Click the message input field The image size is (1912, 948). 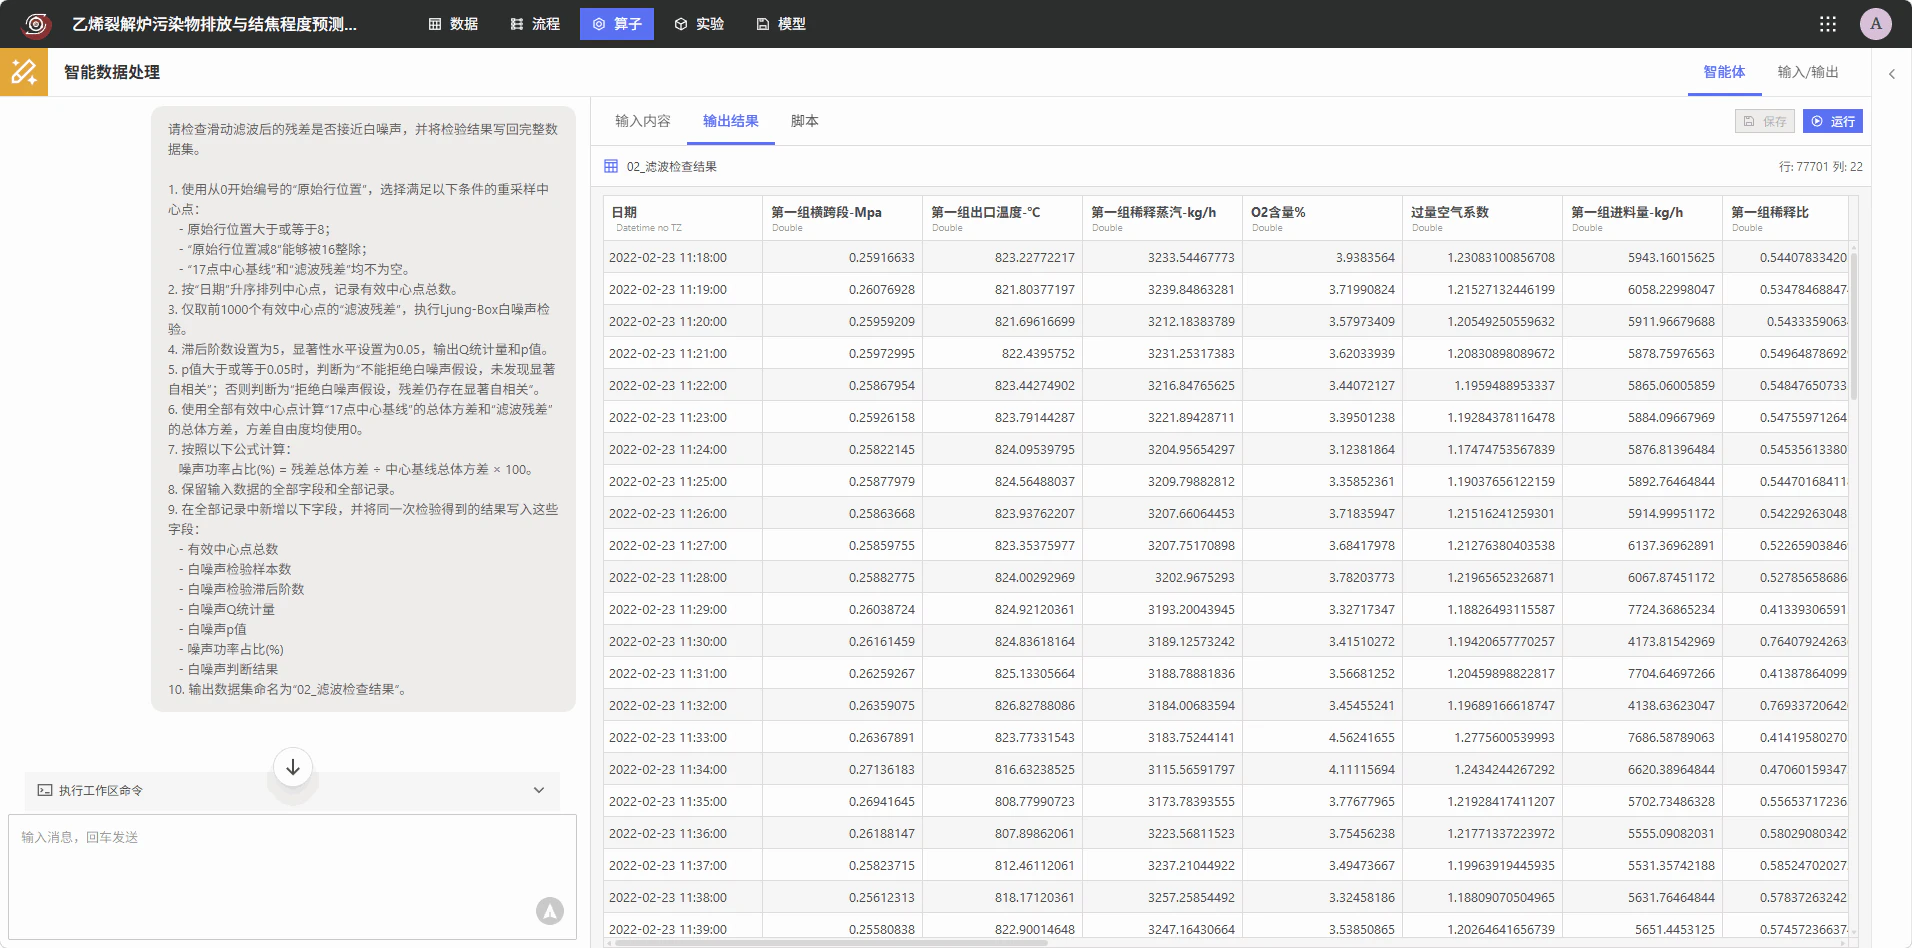point(293,877)
